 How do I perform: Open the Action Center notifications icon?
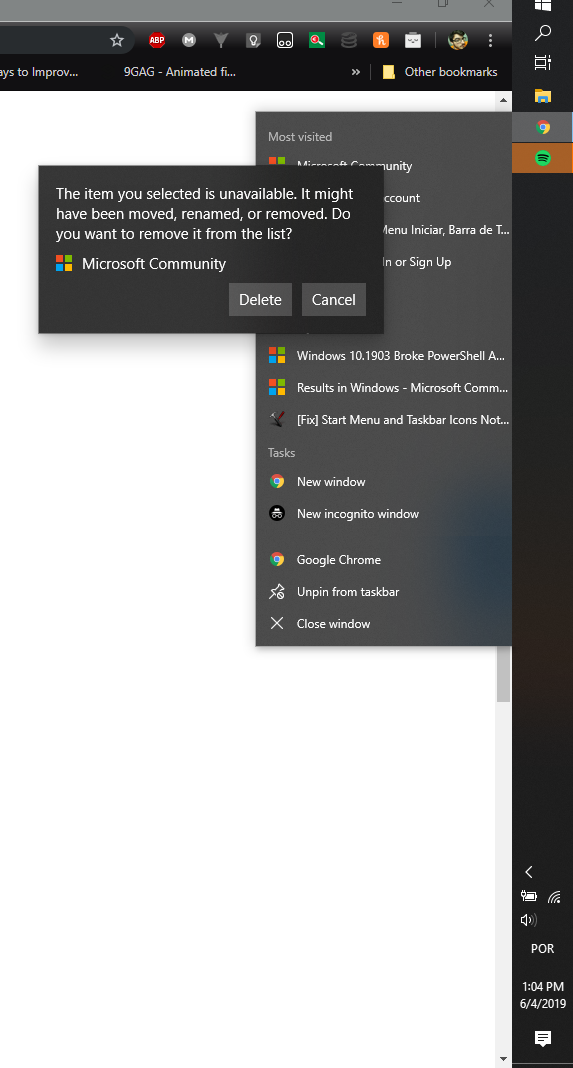click(542, 1038)
